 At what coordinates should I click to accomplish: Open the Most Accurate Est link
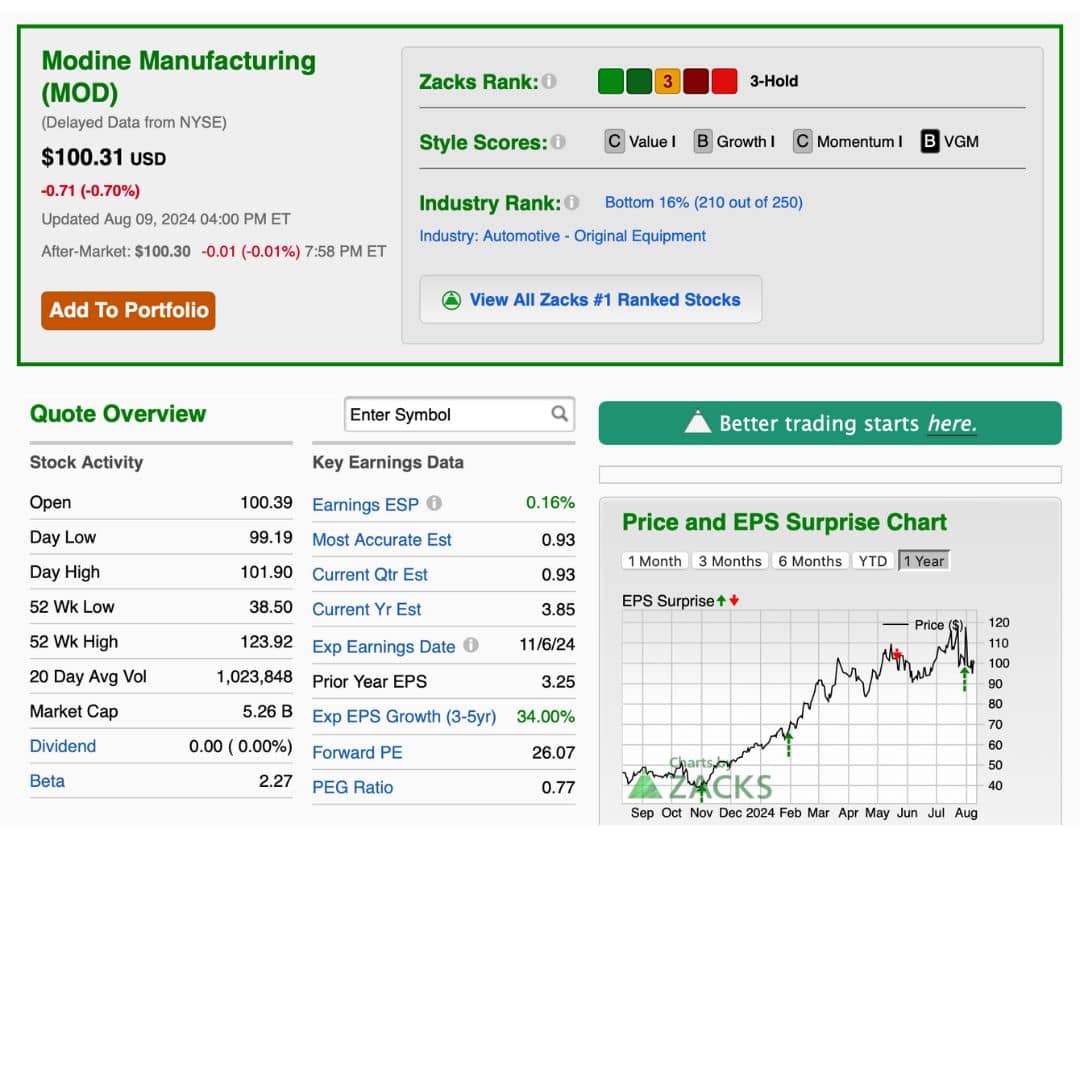click(x=382, y=540)
